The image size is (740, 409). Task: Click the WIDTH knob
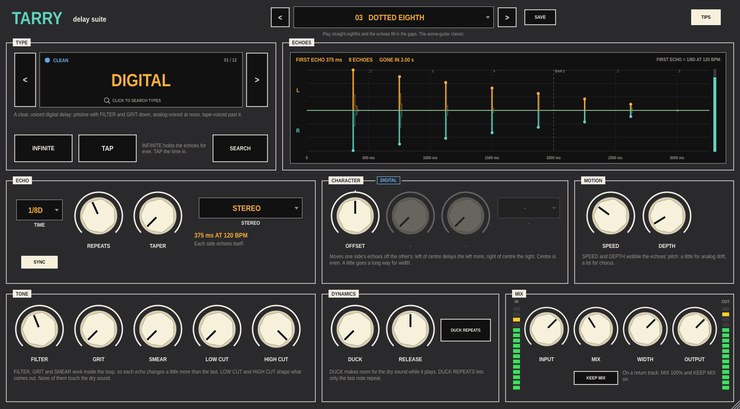tap(645, 329)
